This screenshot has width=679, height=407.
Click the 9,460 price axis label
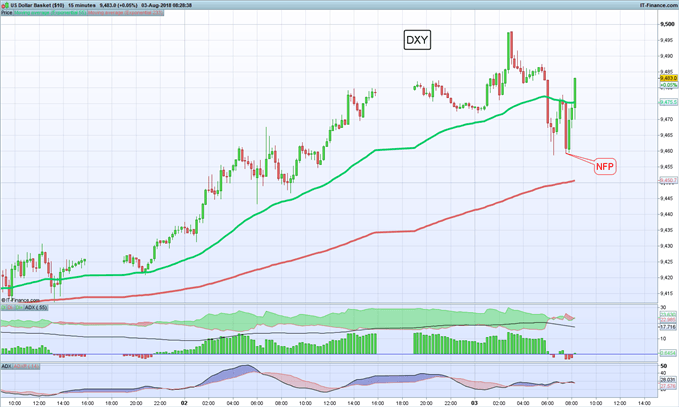(x=667, y=151)
